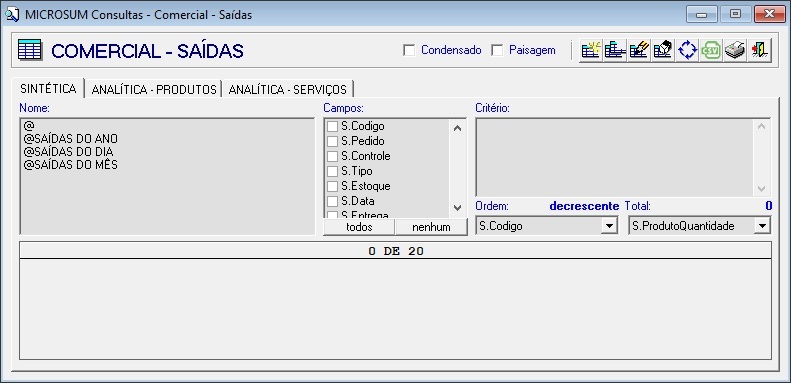Check the S.Data field

332,201
